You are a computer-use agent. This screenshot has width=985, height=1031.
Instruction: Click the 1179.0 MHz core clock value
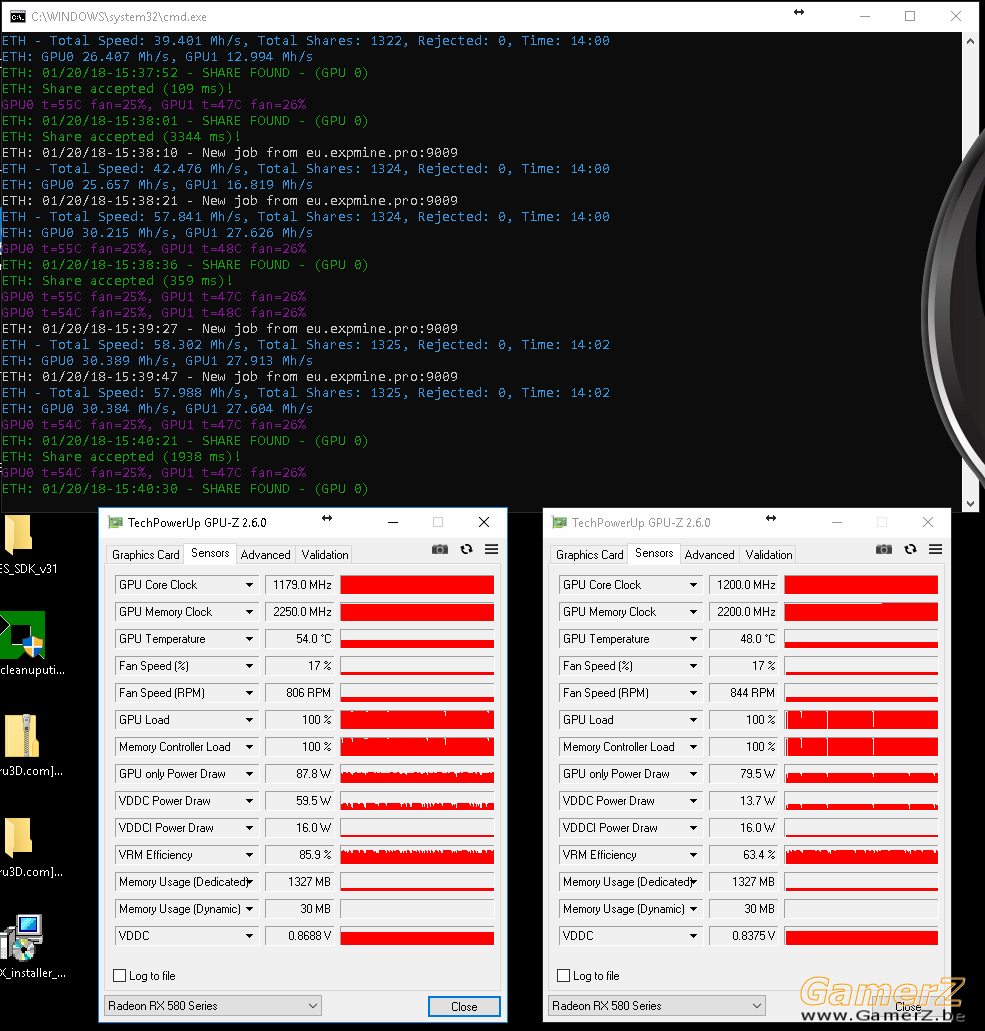tap(299, 585)
